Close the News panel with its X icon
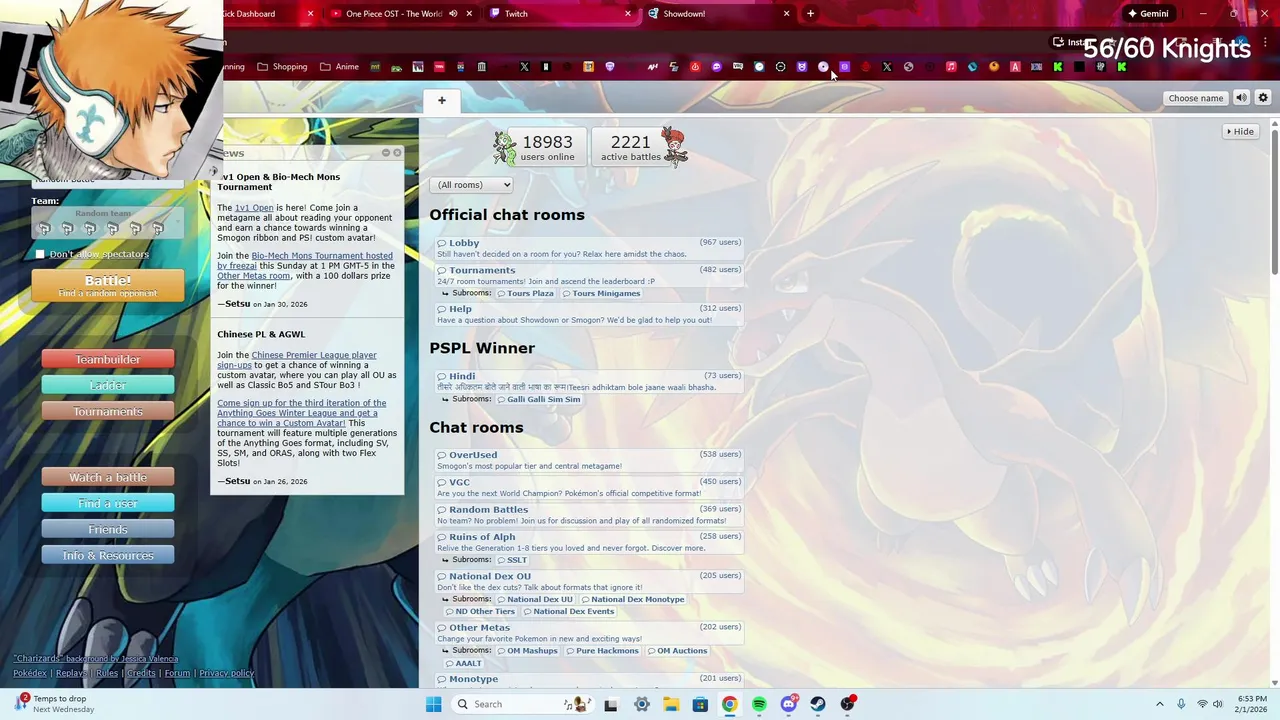Image resolution: width=1280 pixels, height=720 pixels. [397, 153]
